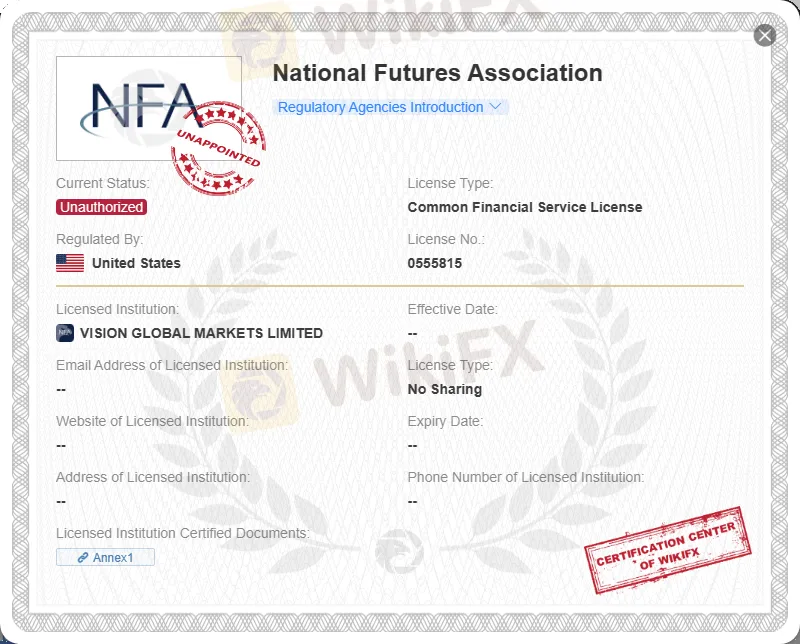Click the paperclip icon on Annex1
This screenshot has width=800, height=644.
pyautogui.click(x=84, y=557)
